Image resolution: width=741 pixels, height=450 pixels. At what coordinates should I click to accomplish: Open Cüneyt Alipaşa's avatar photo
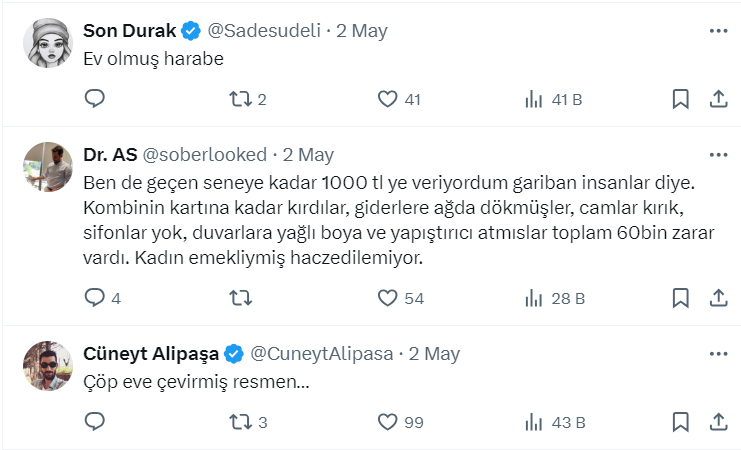click(x=46, y=366)
